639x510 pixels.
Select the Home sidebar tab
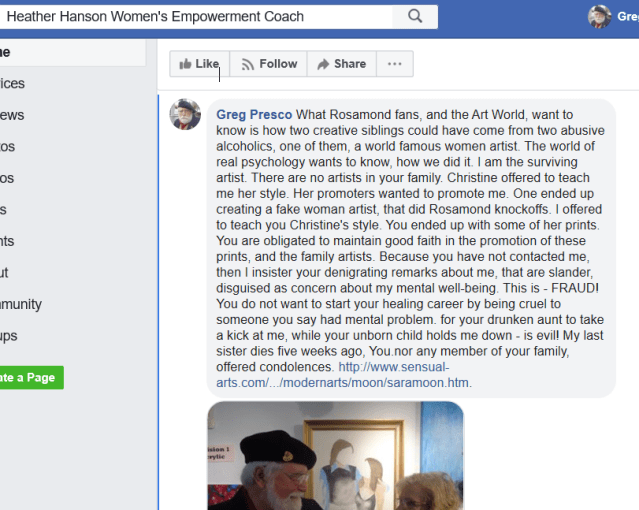tap(73, 53)
